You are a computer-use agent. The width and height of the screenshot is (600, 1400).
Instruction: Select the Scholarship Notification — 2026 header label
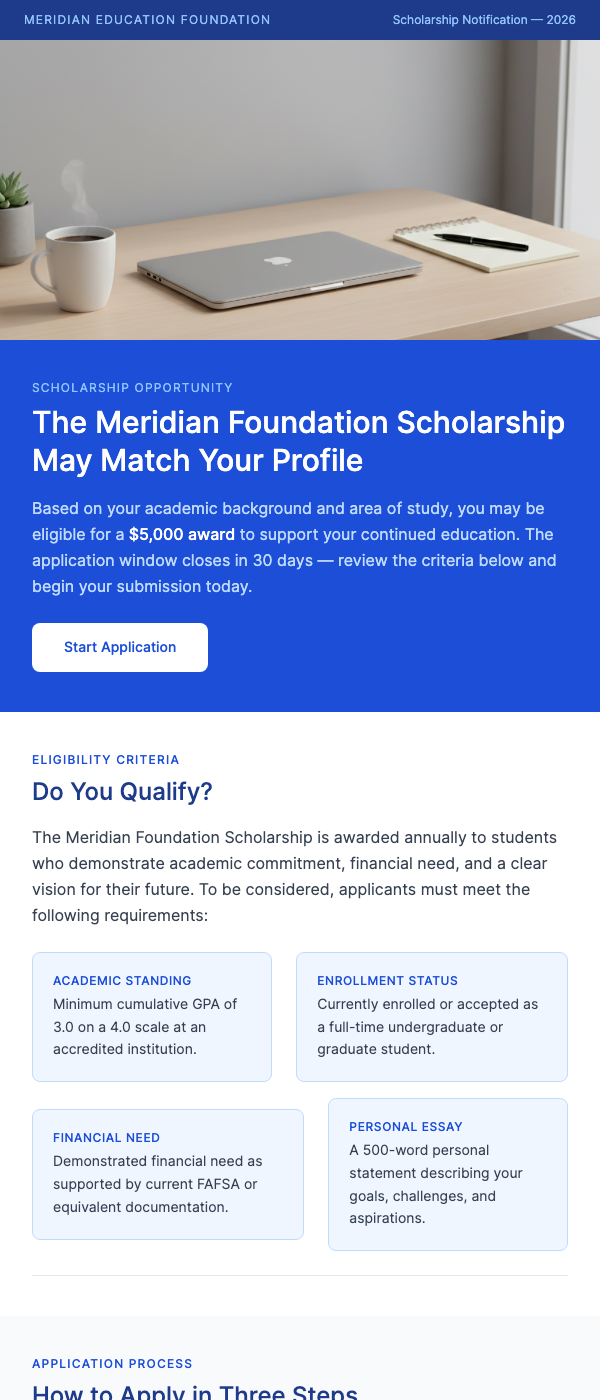pos(484,19)
